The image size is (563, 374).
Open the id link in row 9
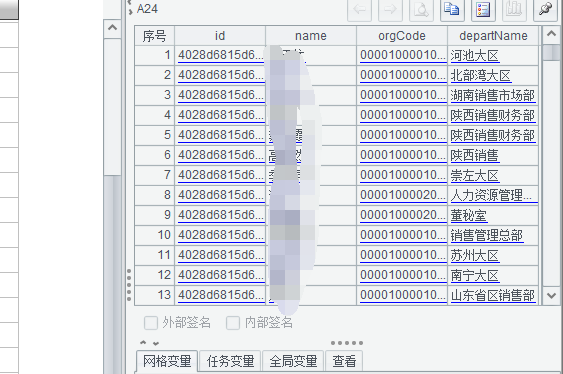coord(221,215)
